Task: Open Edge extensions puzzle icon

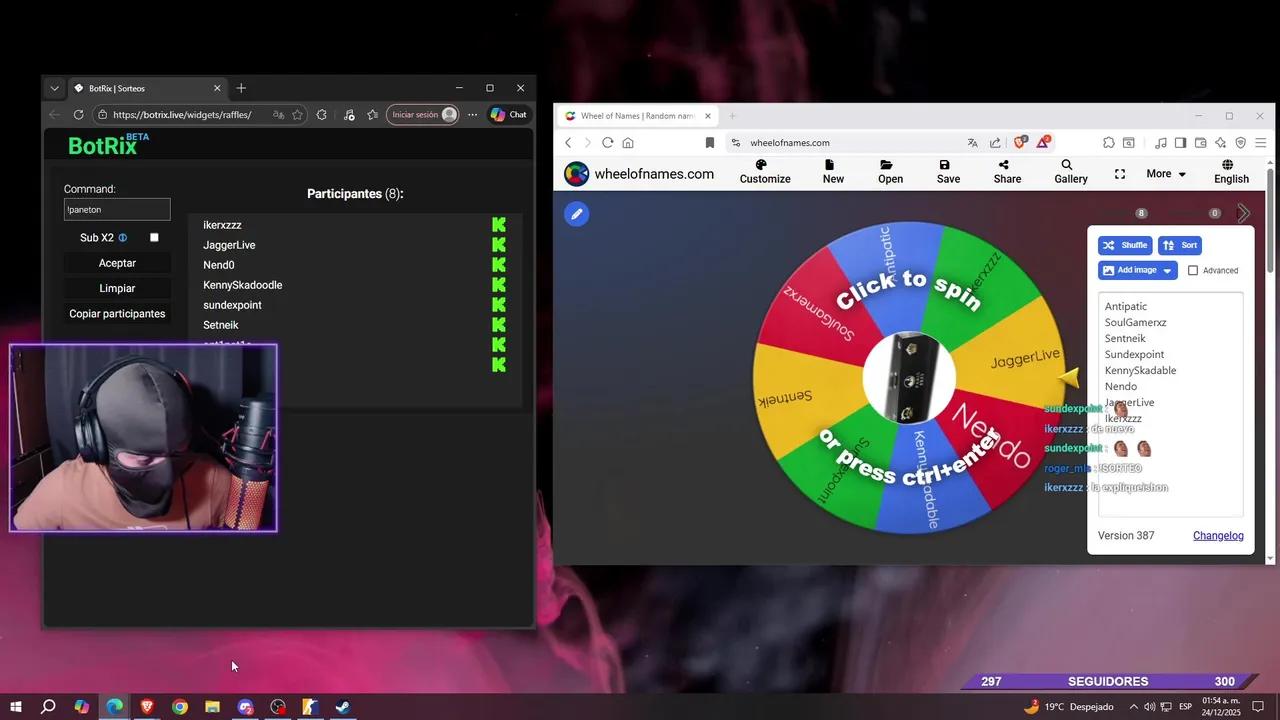Action: click(321, 115)
